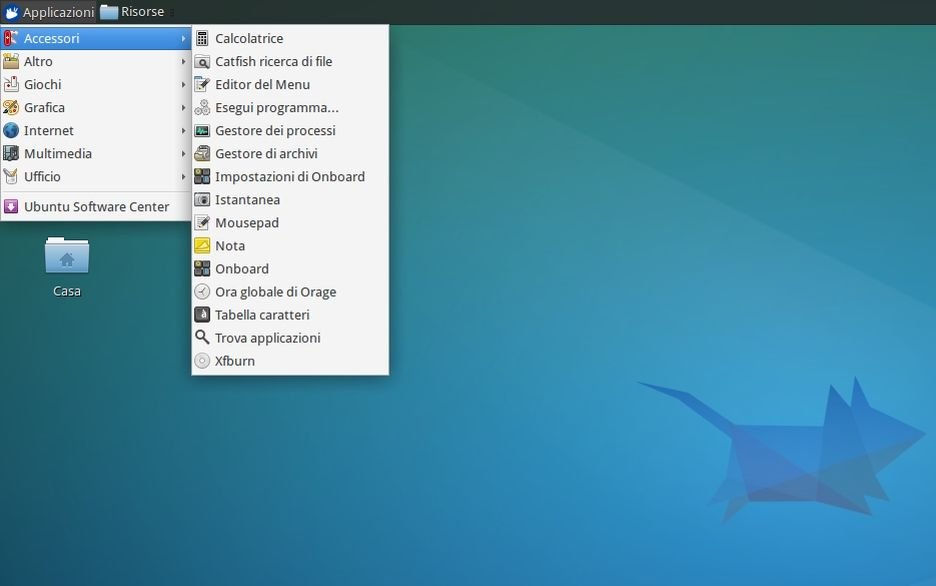Open Editor del Menu entry
This screenshot has width=936, height=586.
tap(262, 84)
